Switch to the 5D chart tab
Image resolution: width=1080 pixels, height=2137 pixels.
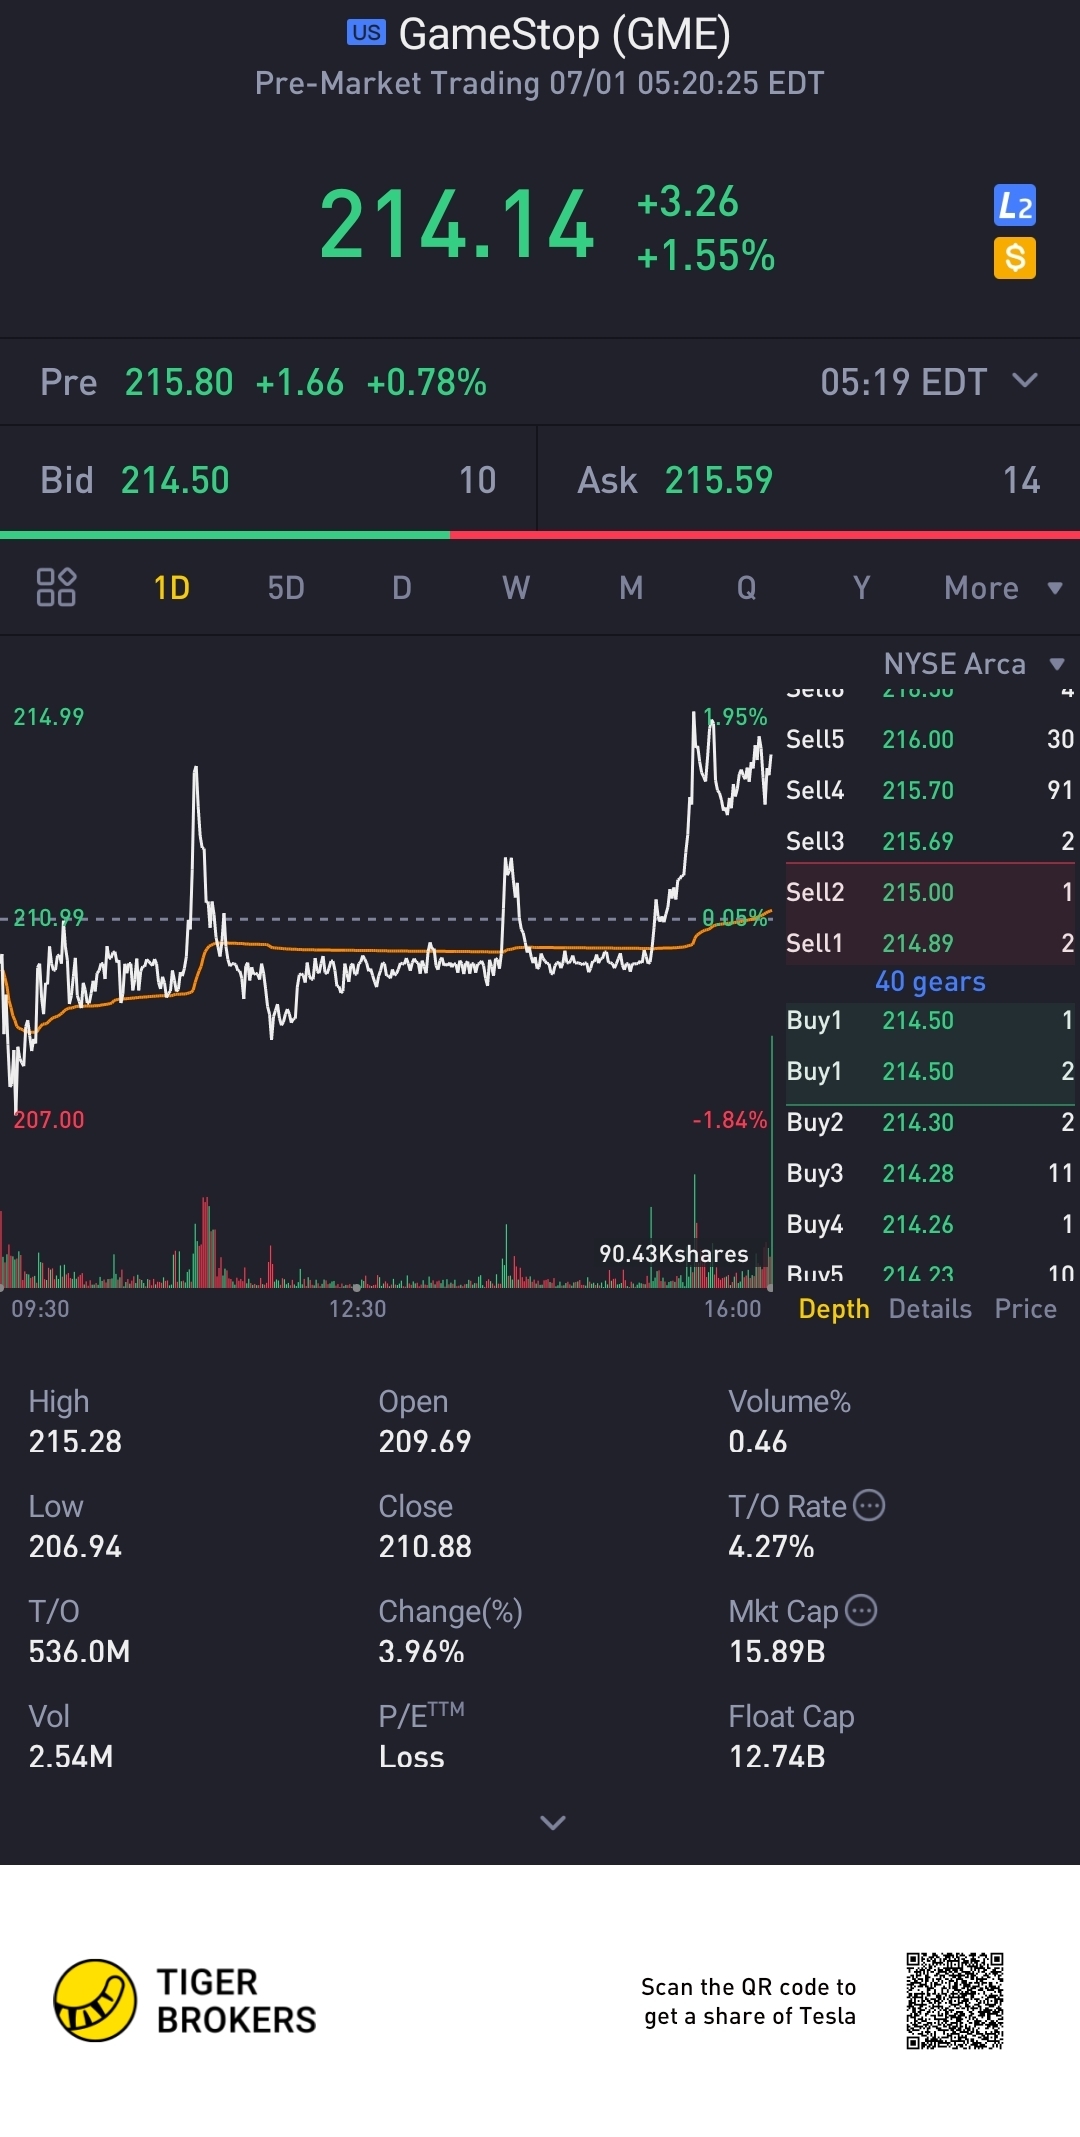point(286,588)
